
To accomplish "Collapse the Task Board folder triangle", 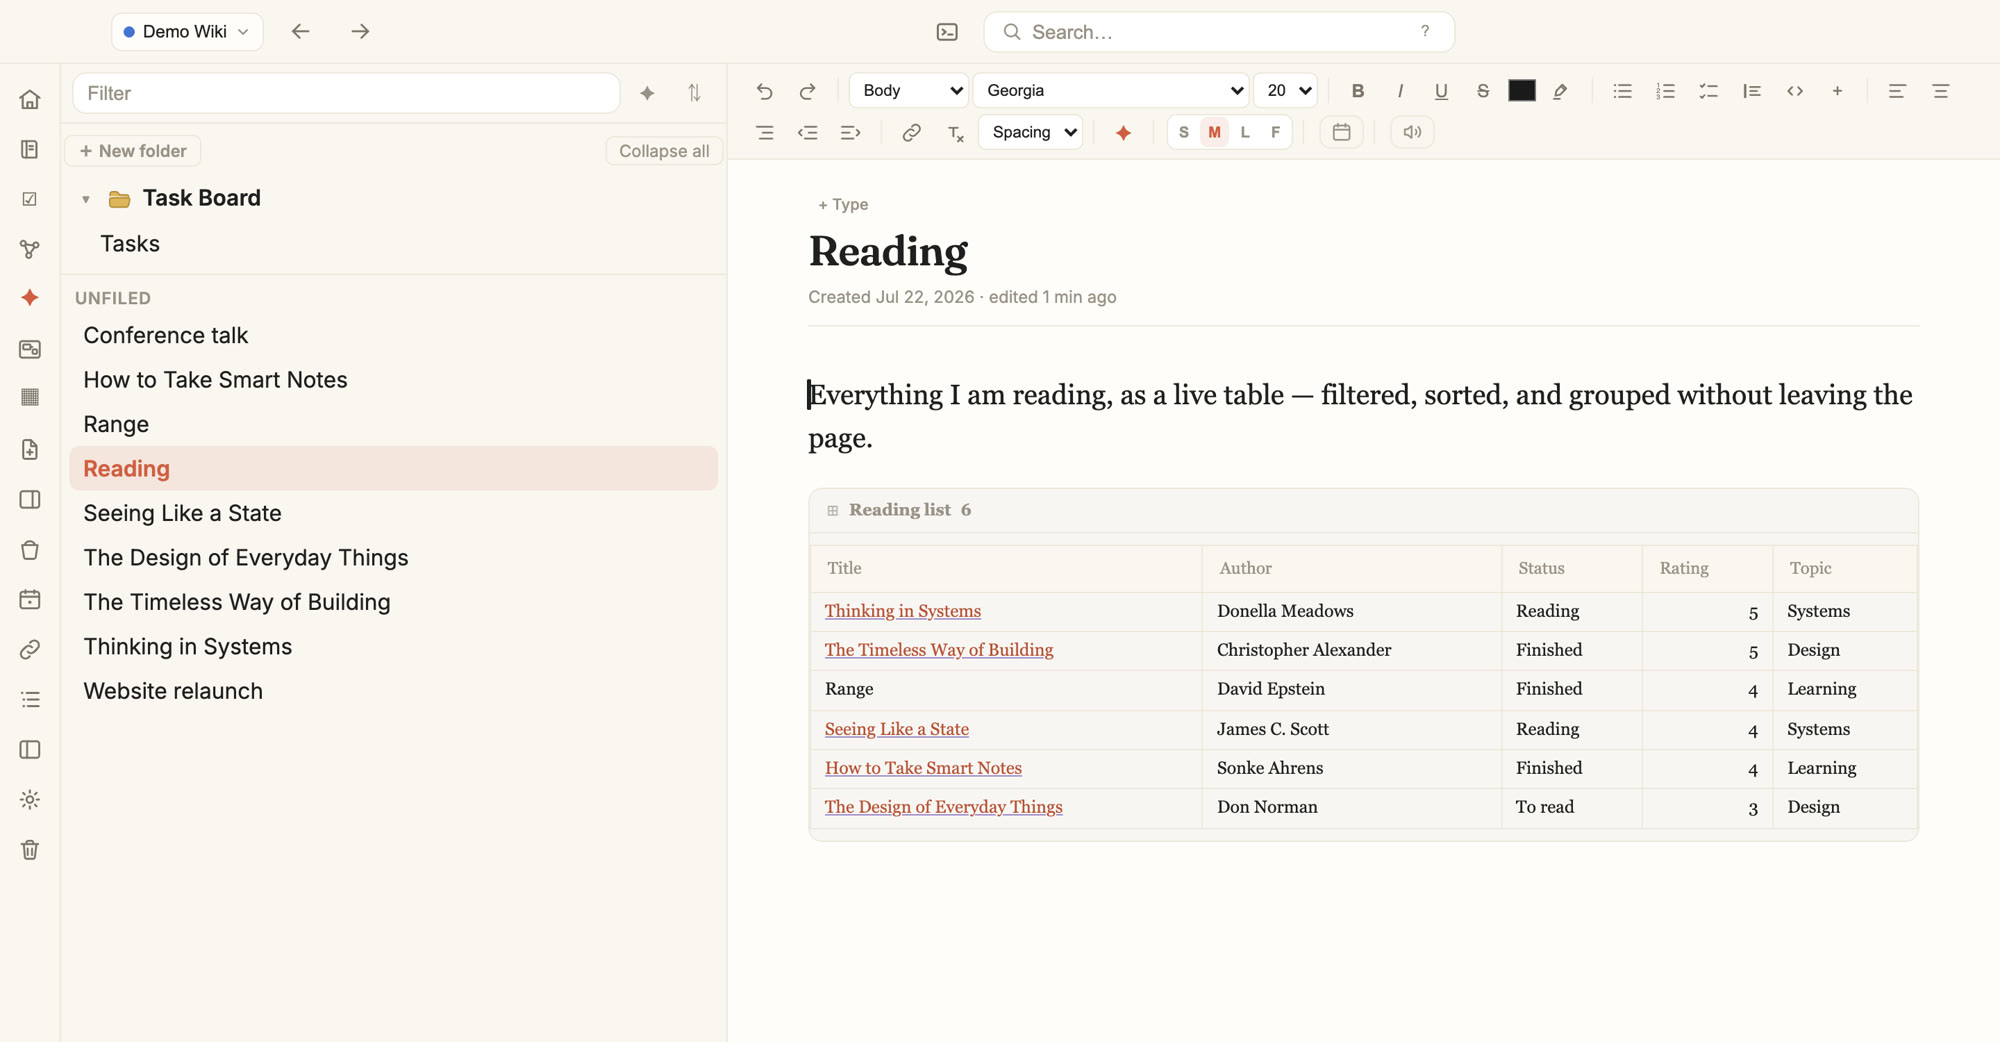I will click(x=86, y=199).
